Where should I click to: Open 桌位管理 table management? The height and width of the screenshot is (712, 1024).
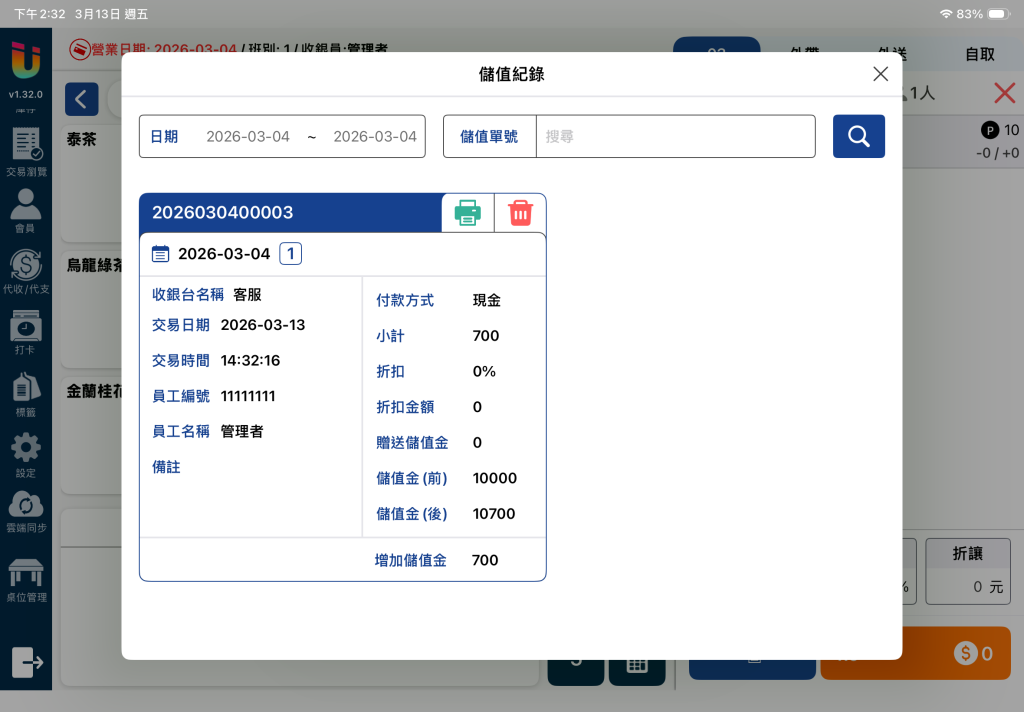coord(26,580)
